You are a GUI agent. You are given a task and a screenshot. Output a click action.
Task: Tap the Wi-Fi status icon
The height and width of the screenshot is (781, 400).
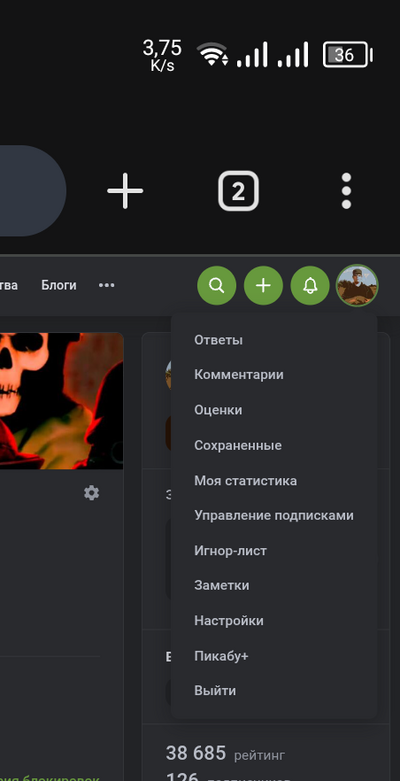[x=213, y=54]
